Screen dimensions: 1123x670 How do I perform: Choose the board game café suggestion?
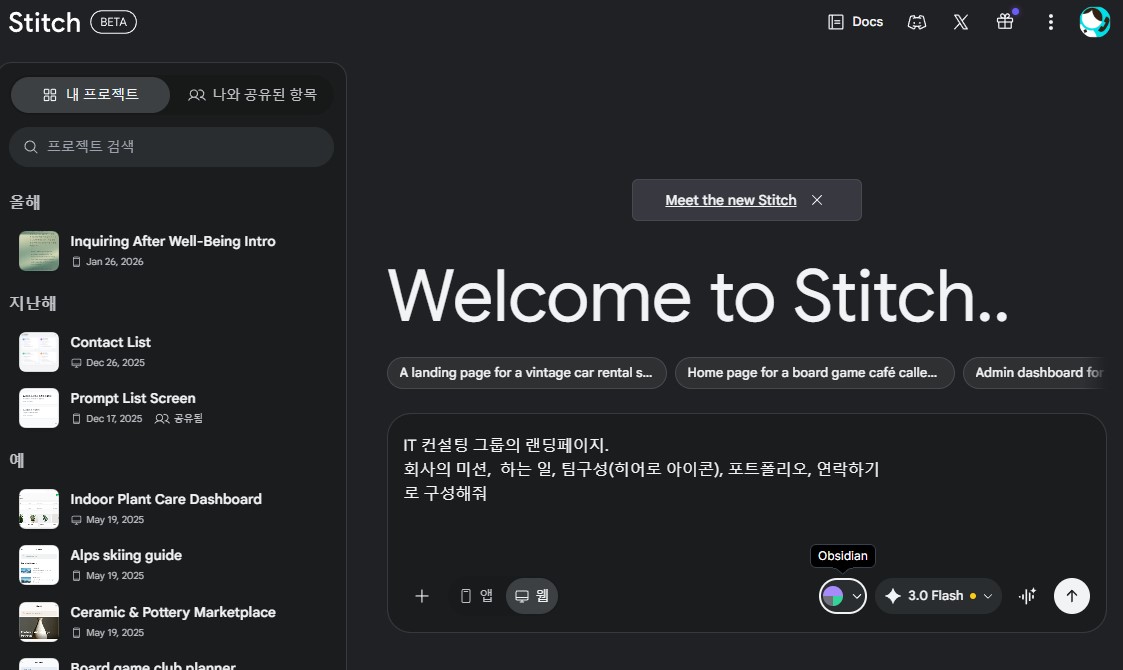tap(814, 373)
